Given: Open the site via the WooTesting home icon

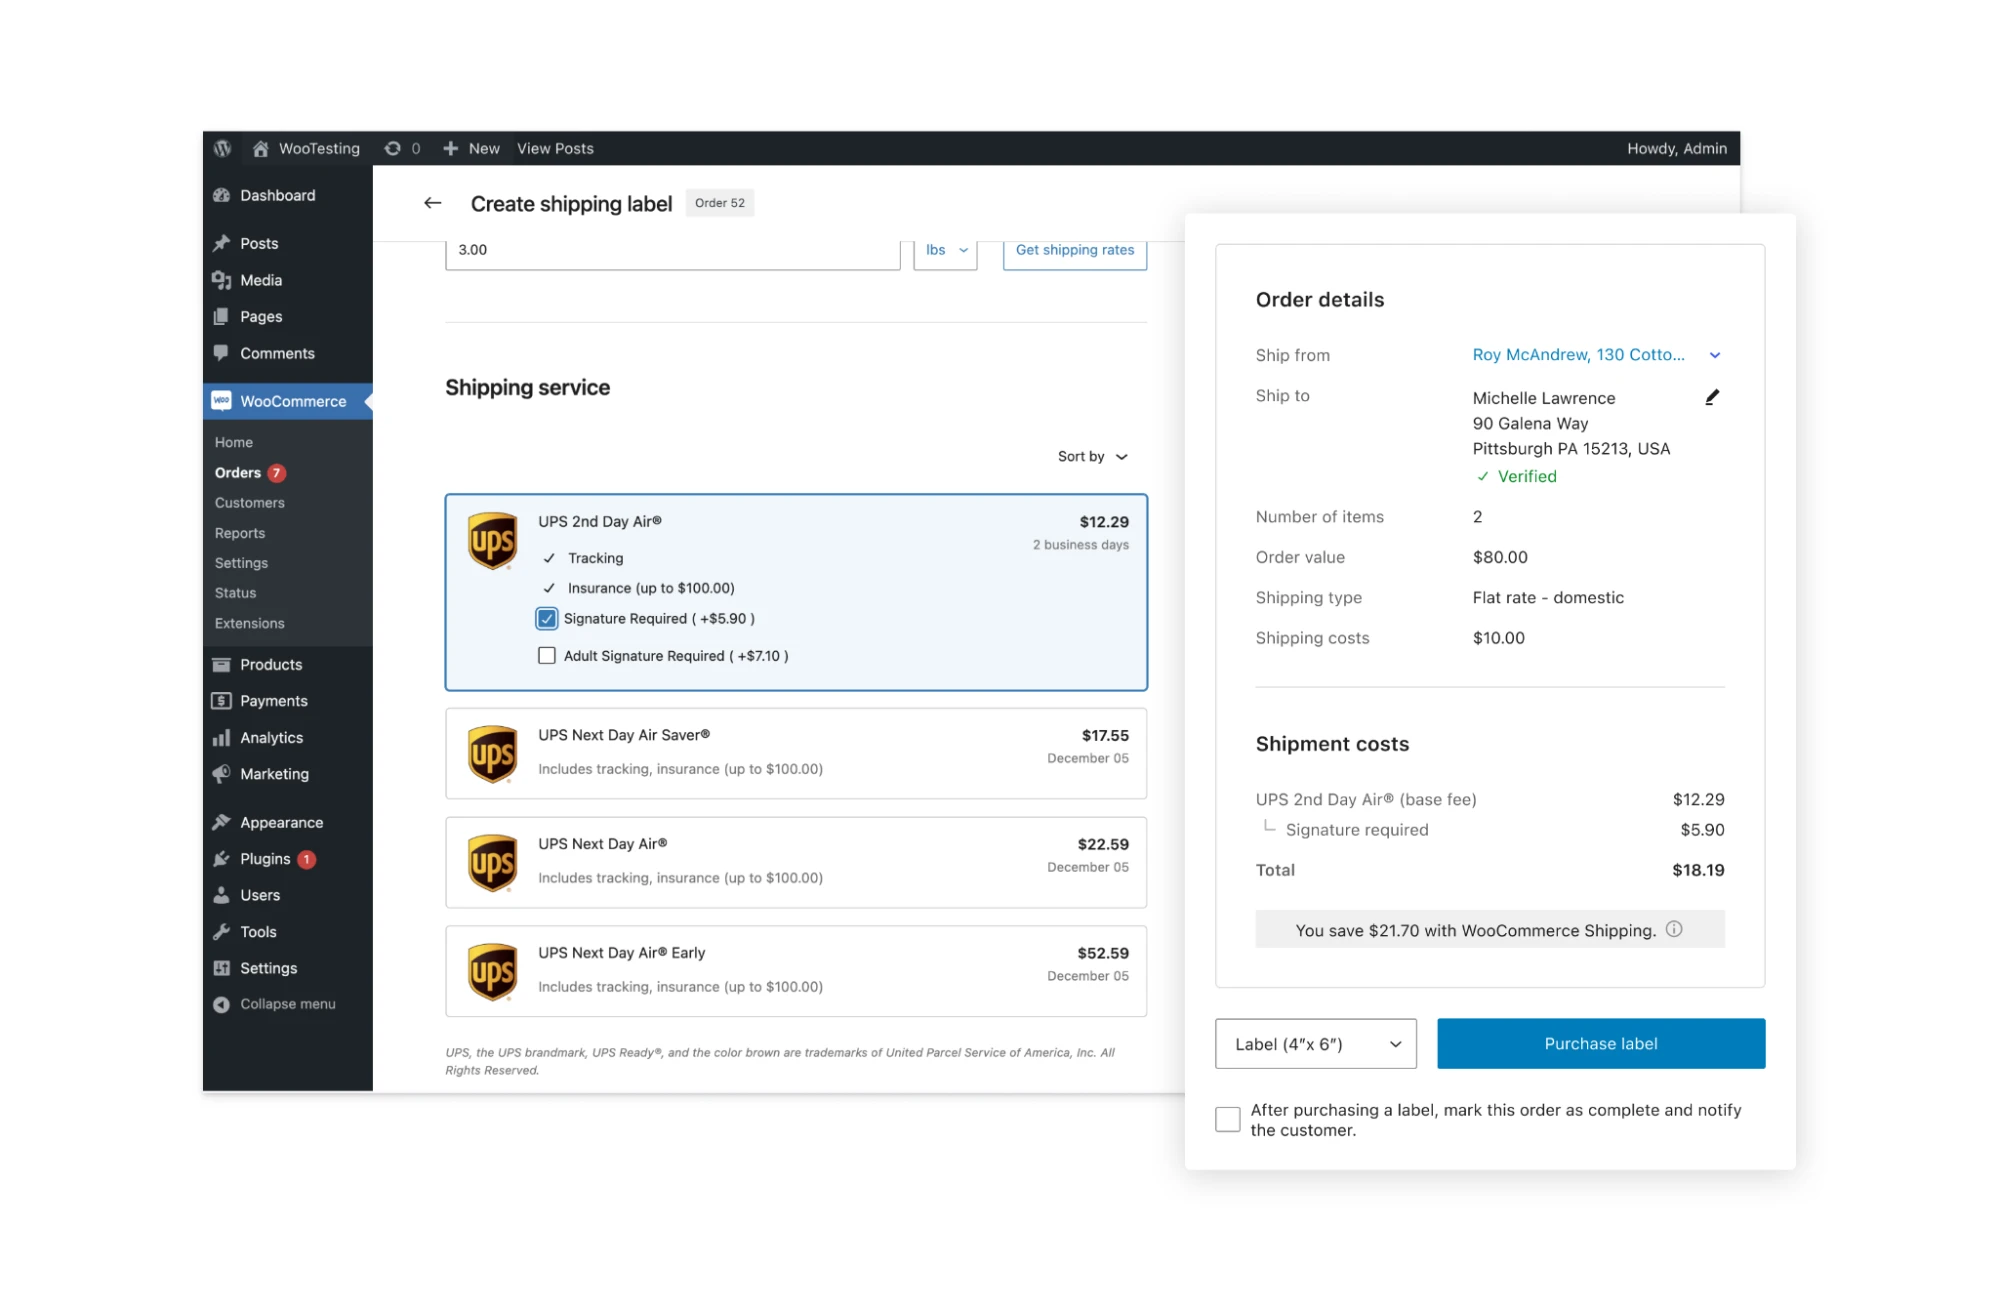Looking at the screenshot, I should click(261, 148).
